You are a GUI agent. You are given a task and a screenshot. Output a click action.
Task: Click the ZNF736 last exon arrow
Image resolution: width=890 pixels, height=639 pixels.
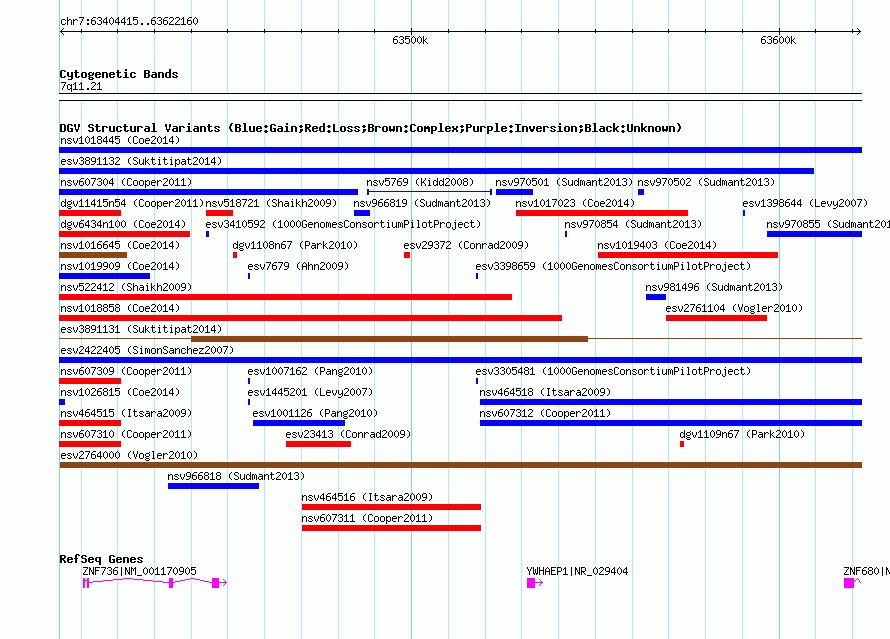point(219,583)
